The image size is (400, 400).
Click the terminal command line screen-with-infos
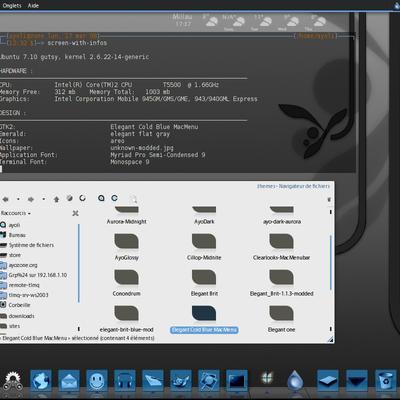tap(77, 43)
